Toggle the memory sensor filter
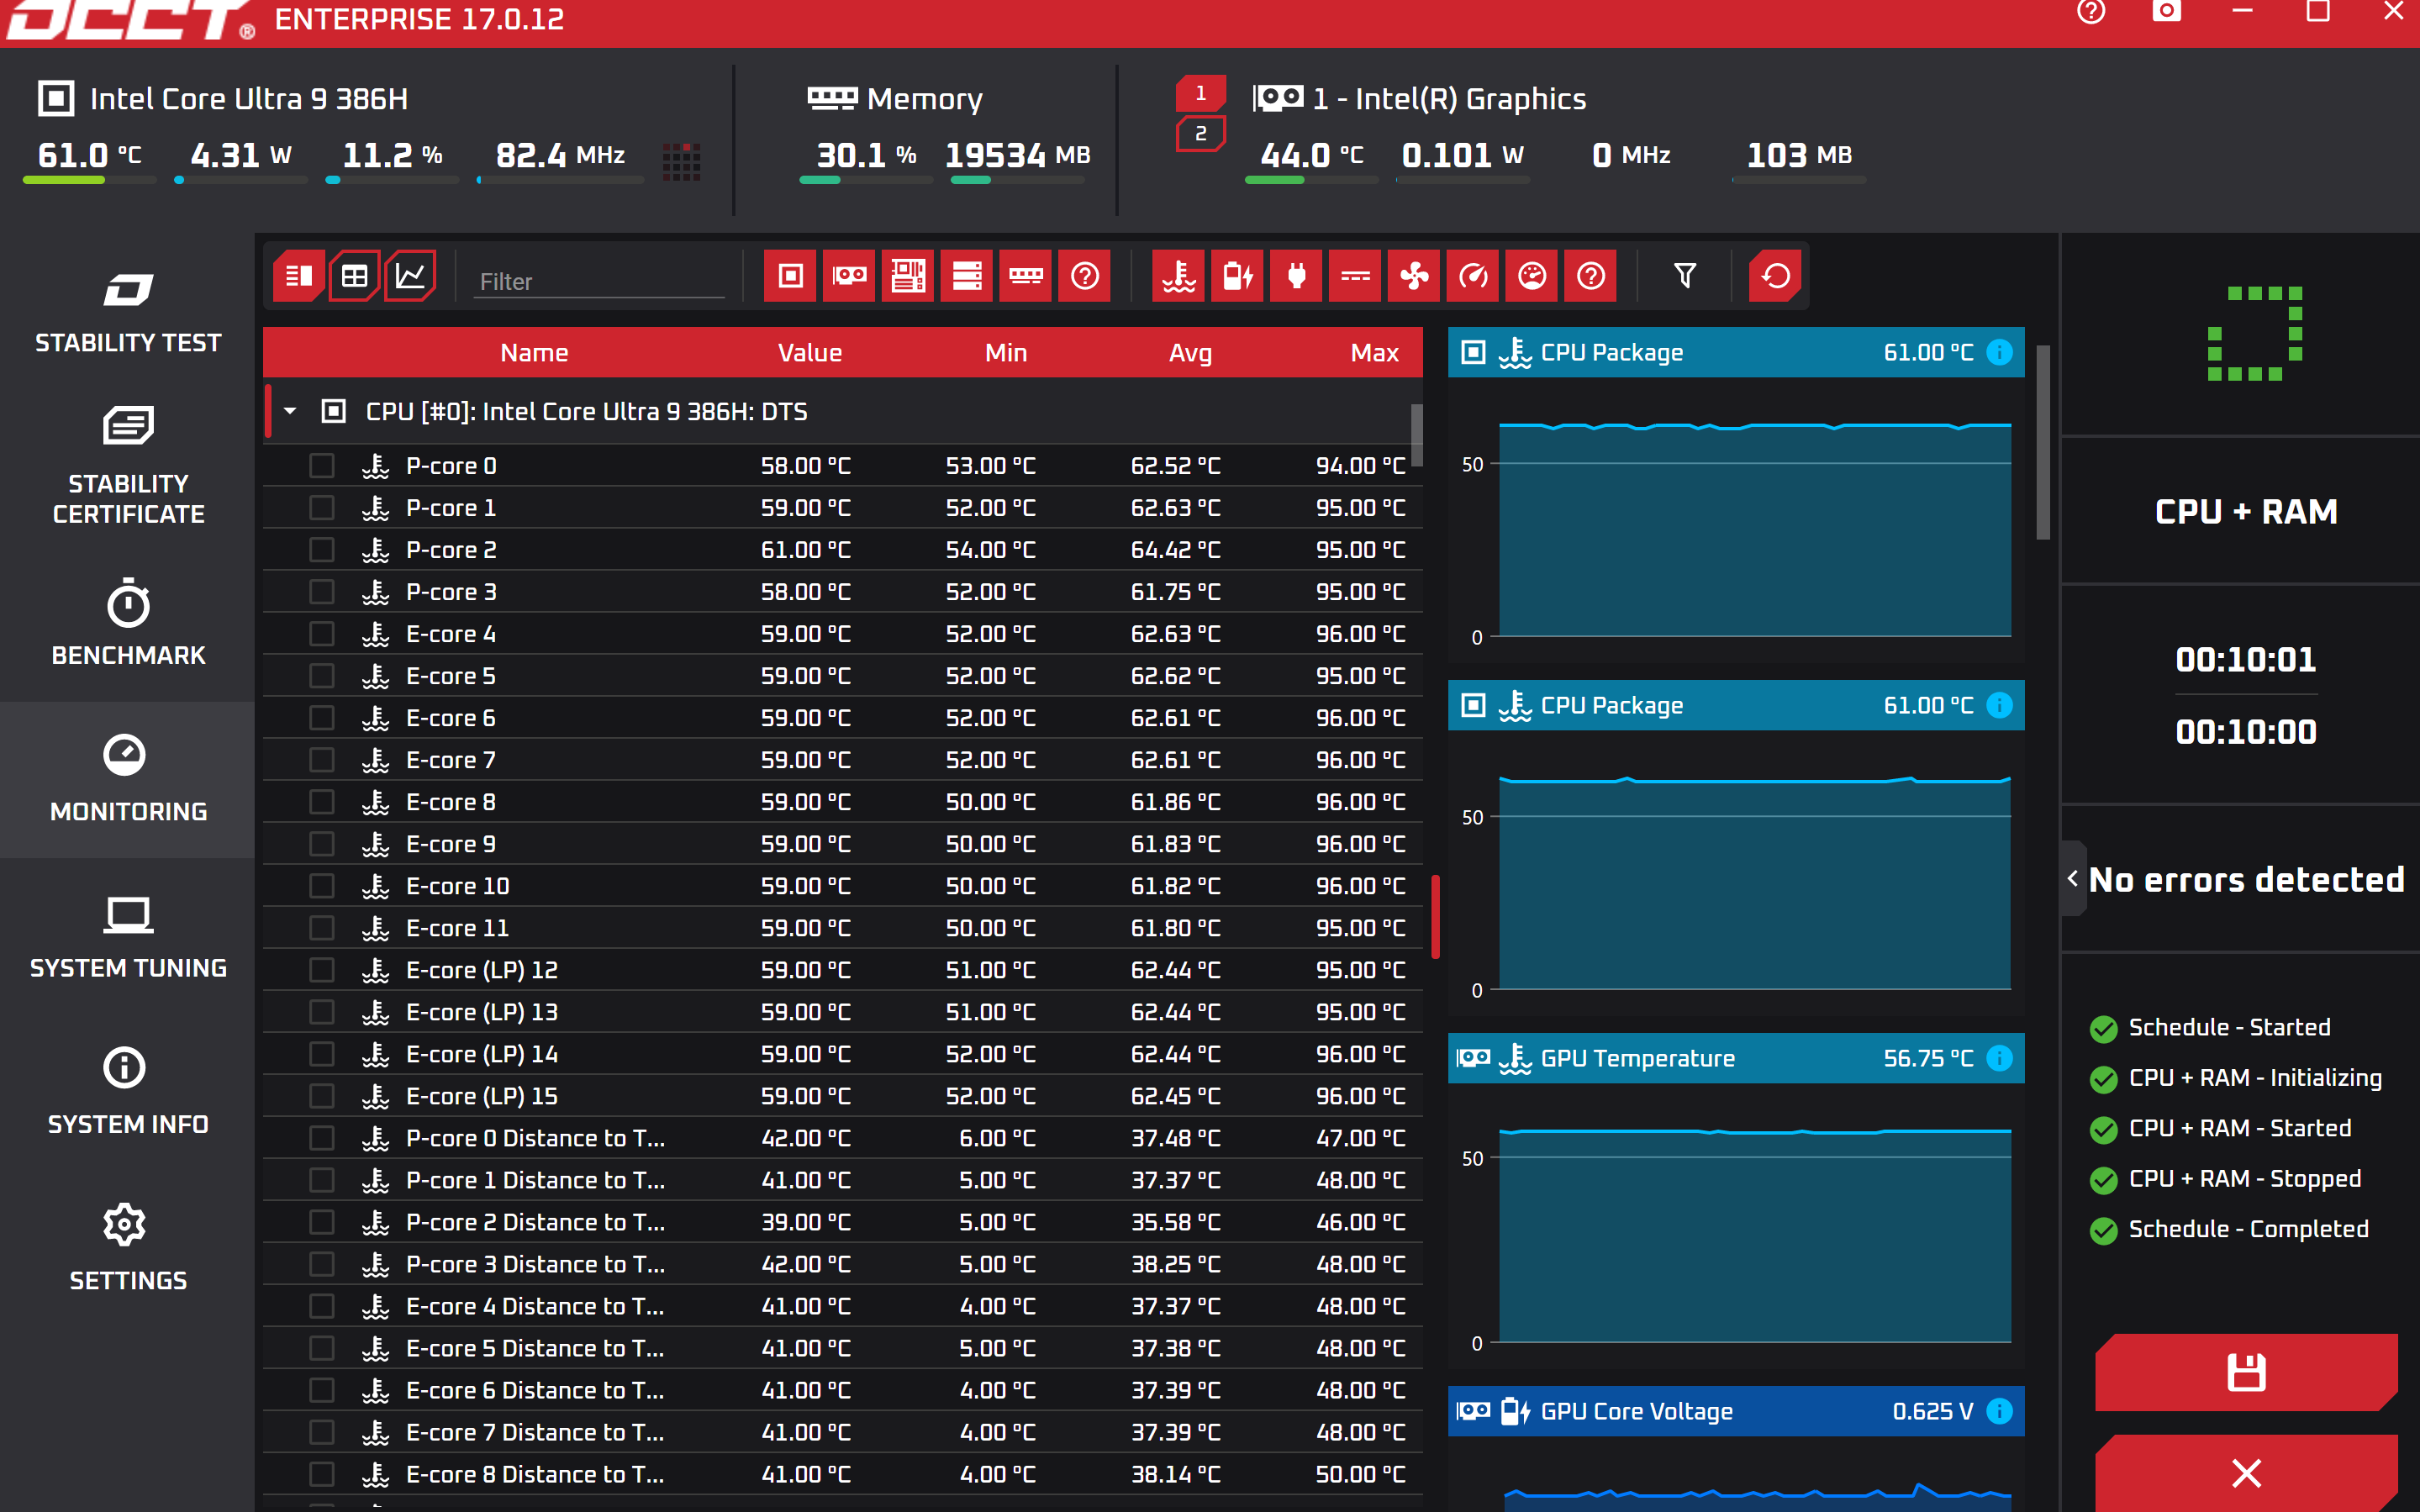Viewport: 2420px width, 1512px height. tap(1026, 276)
